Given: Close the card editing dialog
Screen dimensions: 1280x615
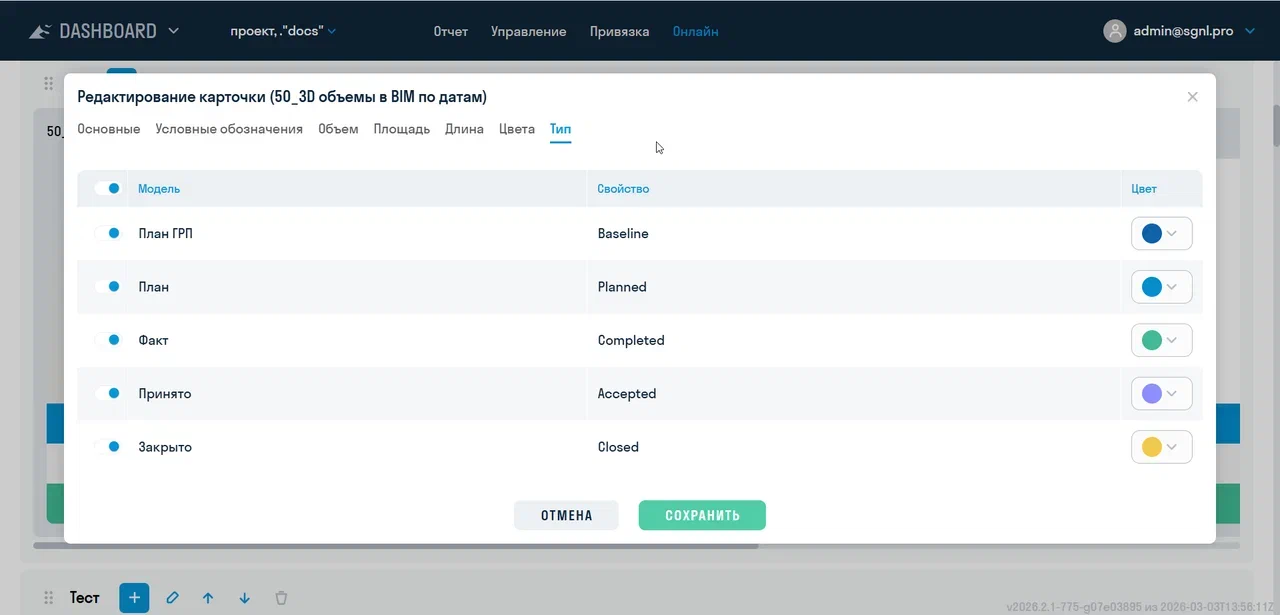Looking at the screenshot, I should click(1192, 97).
